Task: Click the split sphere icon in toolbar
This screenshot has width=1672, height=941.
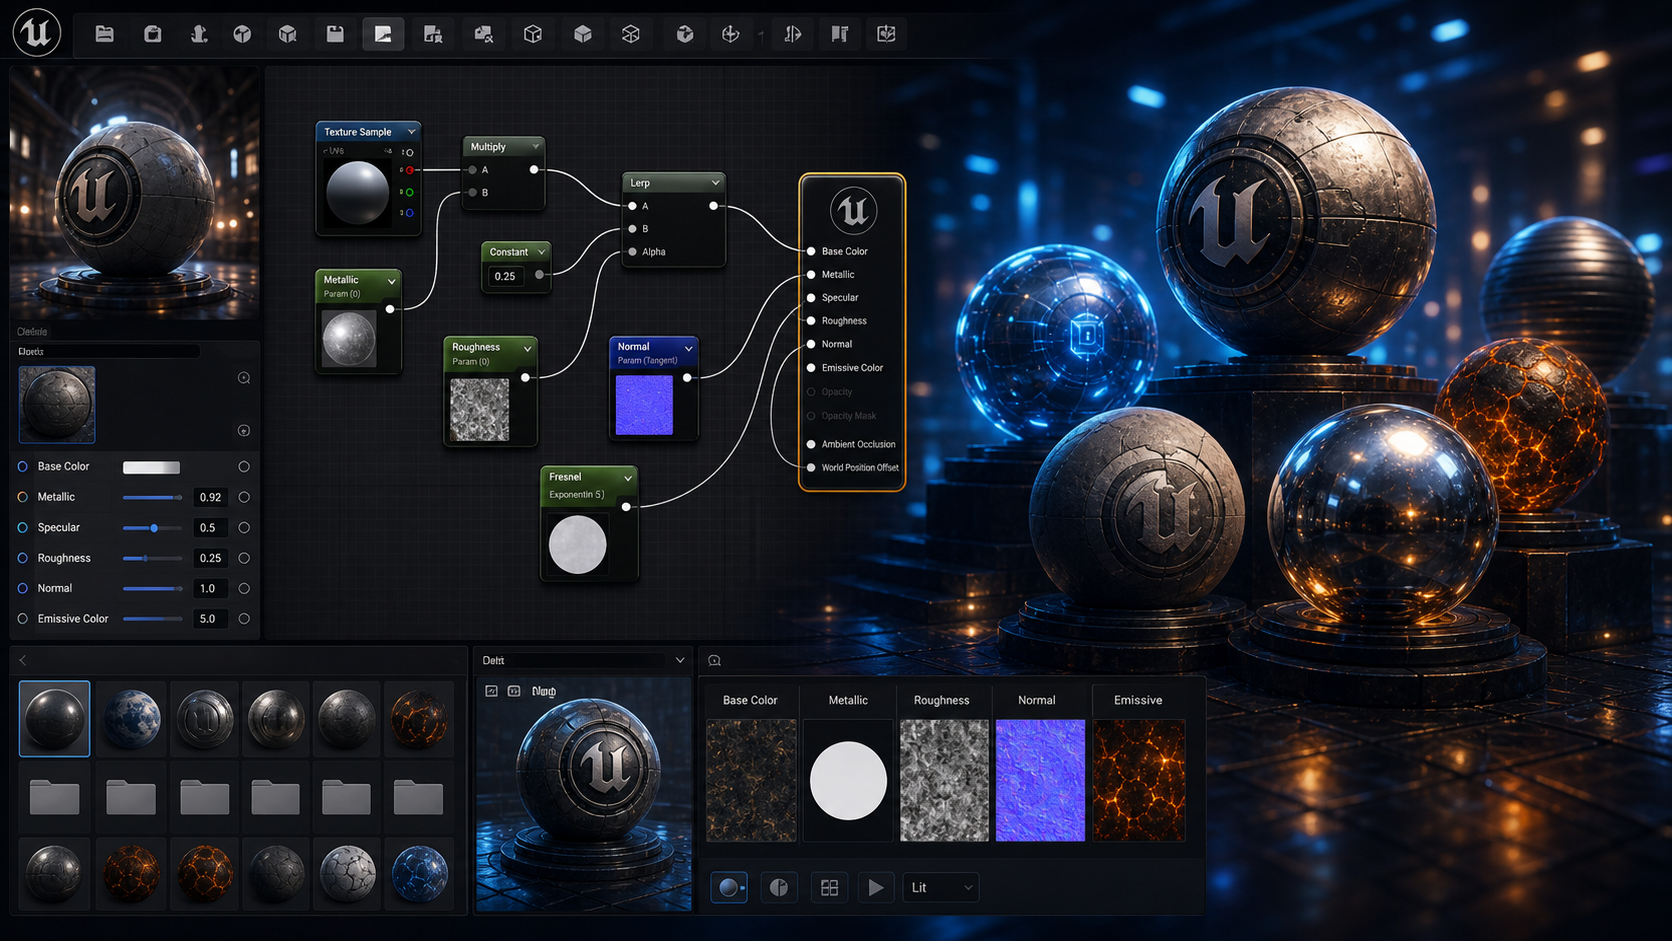Action: 242,34
